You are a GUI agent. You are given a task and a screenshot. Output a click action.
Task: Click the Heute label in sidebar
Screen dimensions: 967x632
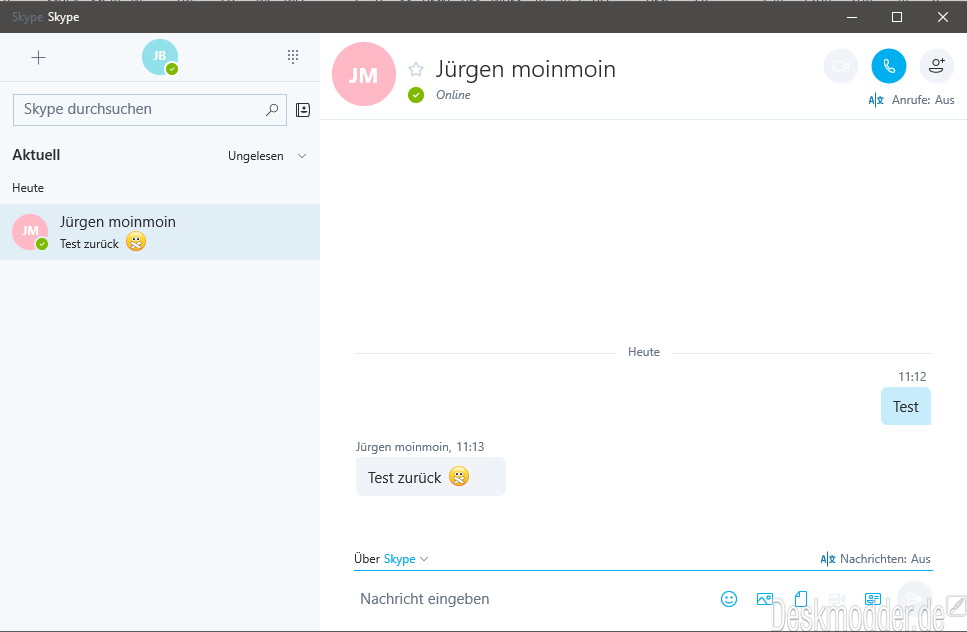click(x=28, y=187)
